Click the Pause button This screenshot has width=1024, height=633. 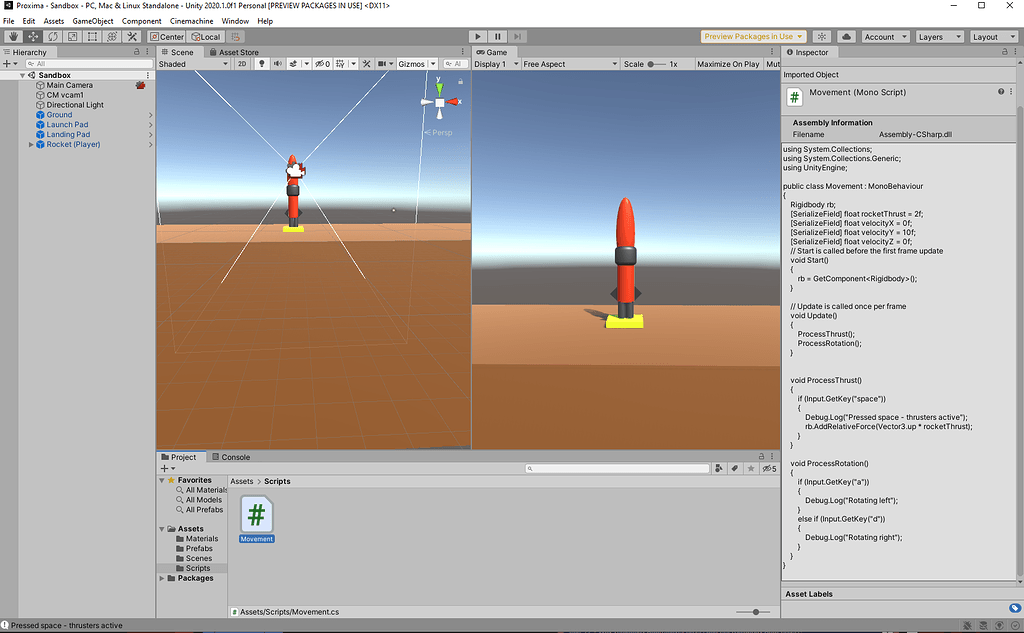pyautogui.click(x=497, y=37)
